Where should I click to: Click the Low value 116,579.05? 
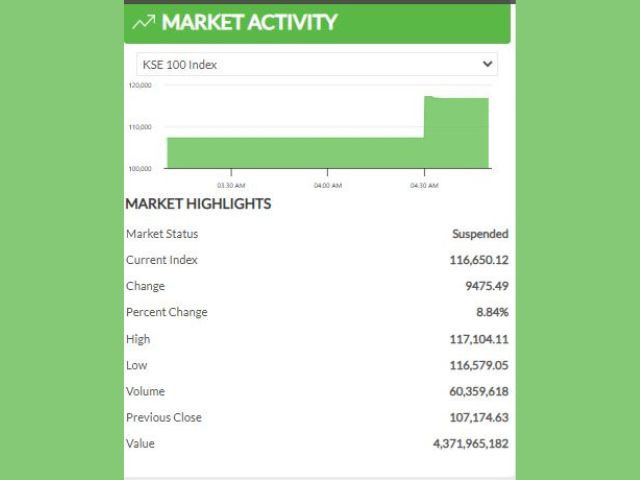(479, 365)
